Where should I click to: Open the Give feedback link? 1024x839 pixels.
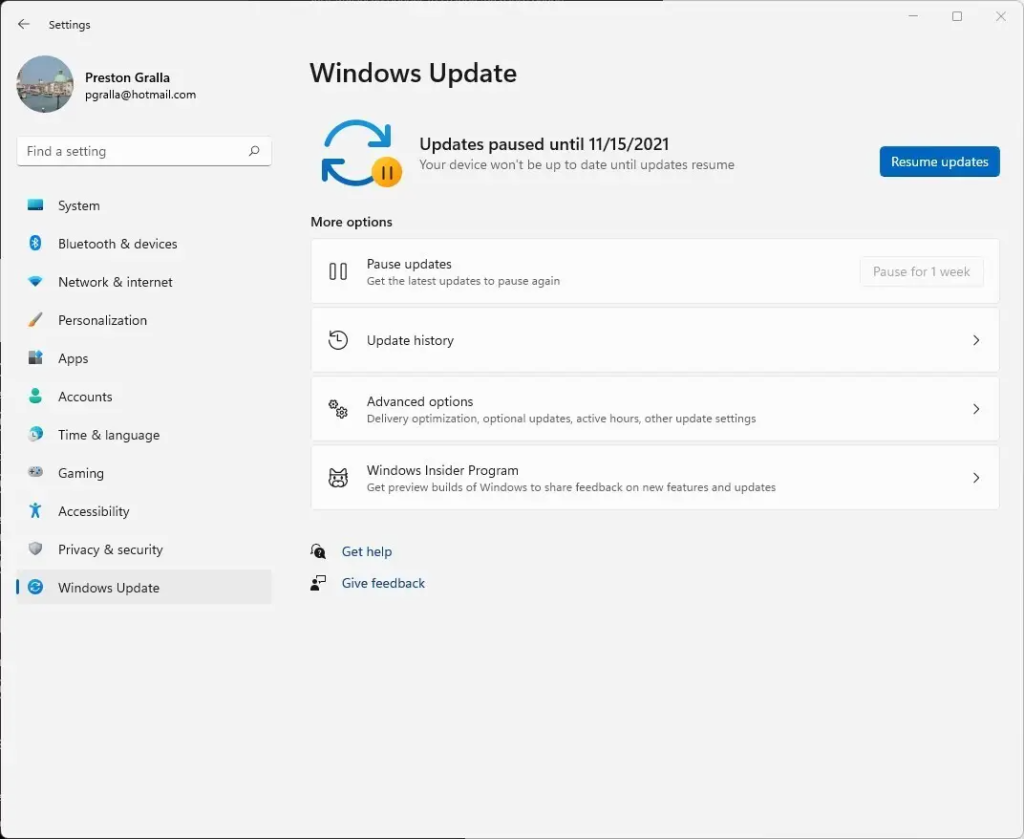pos(383,583)
